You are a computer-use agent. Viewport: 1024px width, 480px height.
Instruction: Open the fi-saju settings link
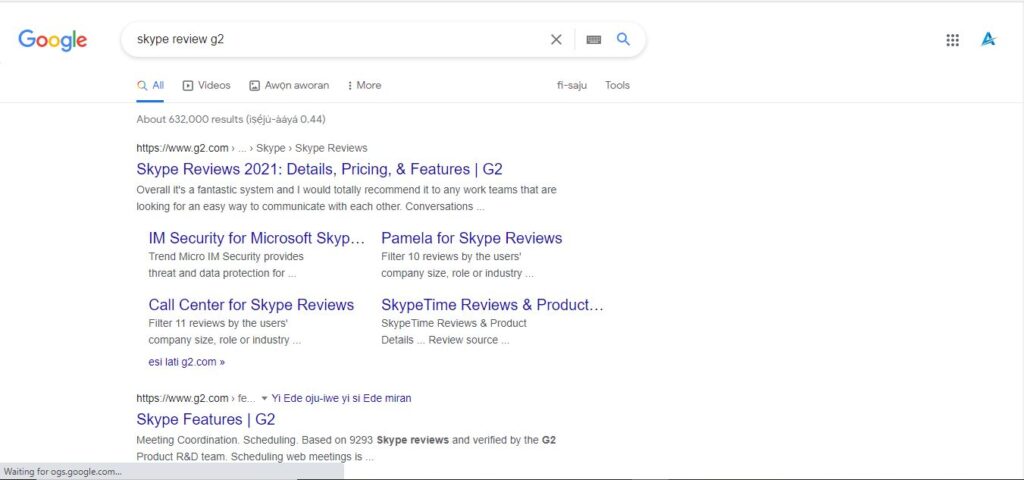point(571,86)
